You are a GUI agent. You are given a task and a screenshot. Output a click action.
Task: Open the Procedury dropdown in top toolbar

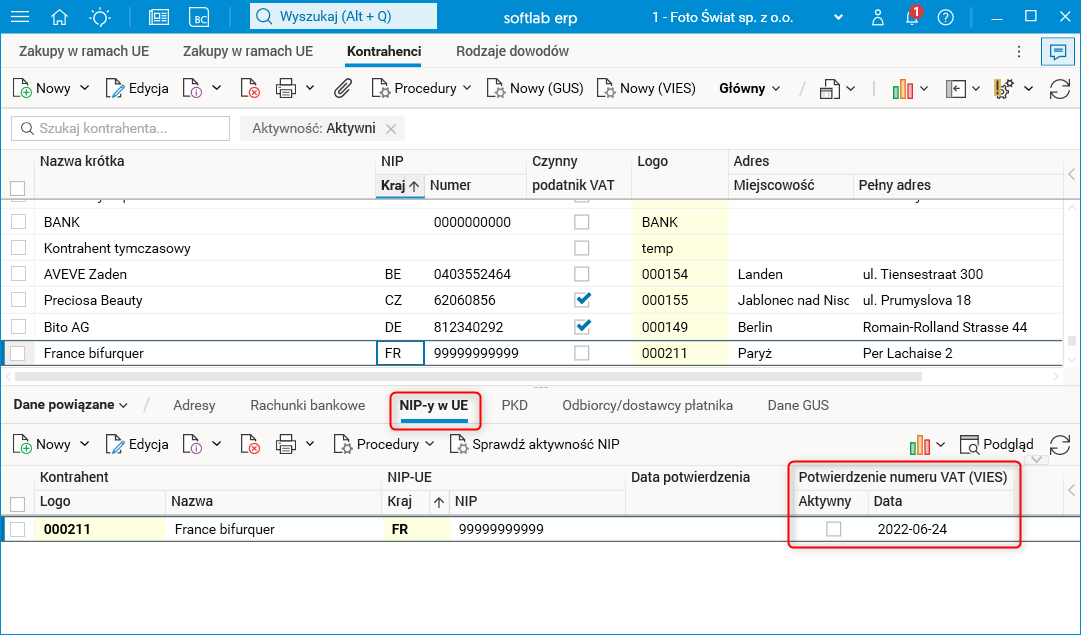[421, 89]
